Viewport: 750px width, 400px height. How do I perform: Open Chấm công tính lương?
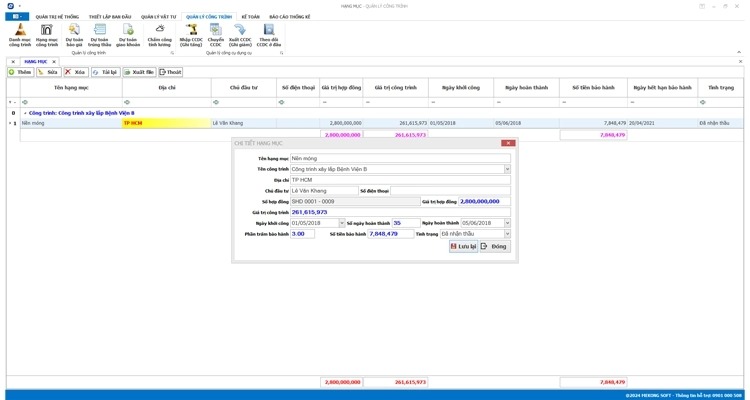[x=160, y=35]
